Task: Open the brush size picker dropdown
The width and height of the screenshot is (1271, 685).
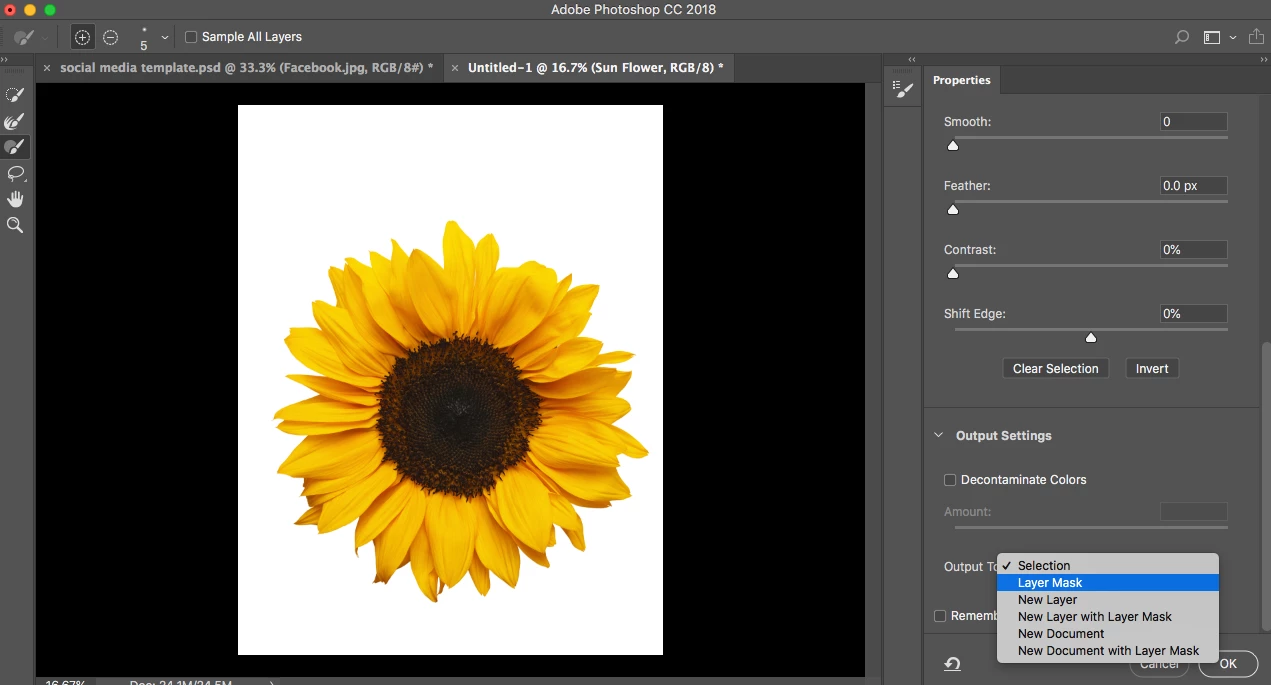Action: 165,37
